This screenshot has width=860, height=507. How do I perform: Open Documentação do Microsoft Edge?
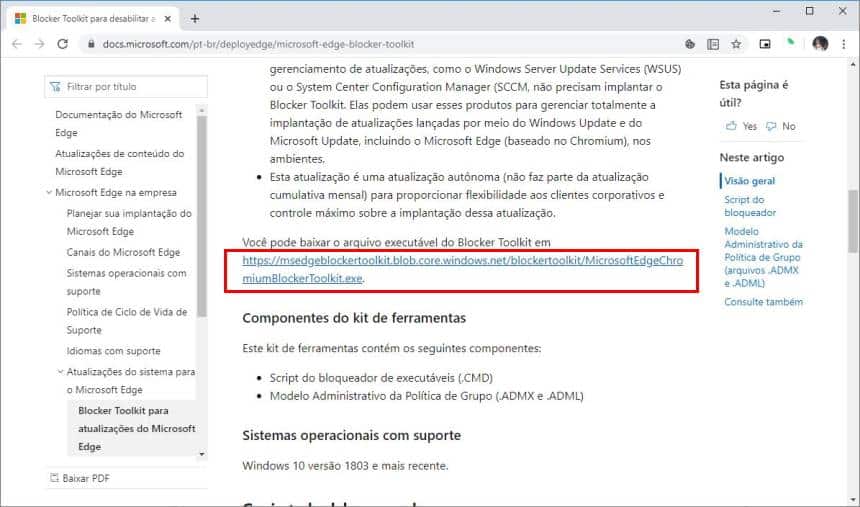(118, 123)
